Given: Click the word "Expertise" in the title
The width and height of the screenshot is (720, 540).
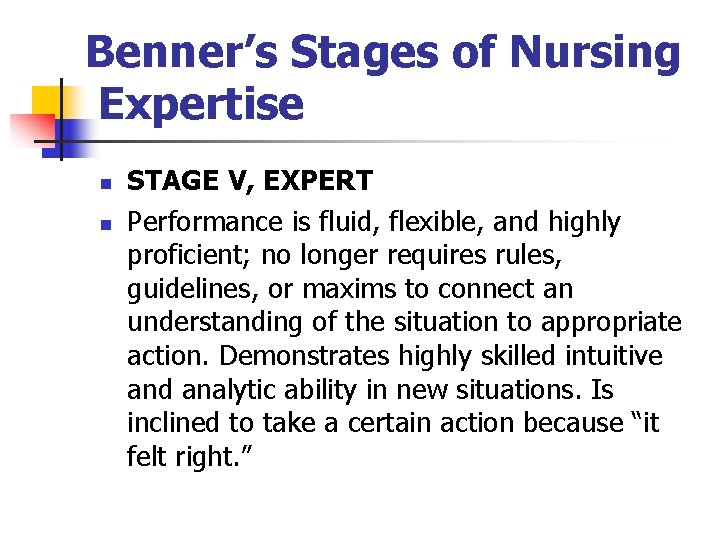Looking at the screenshot, I should tap(202, 104).
